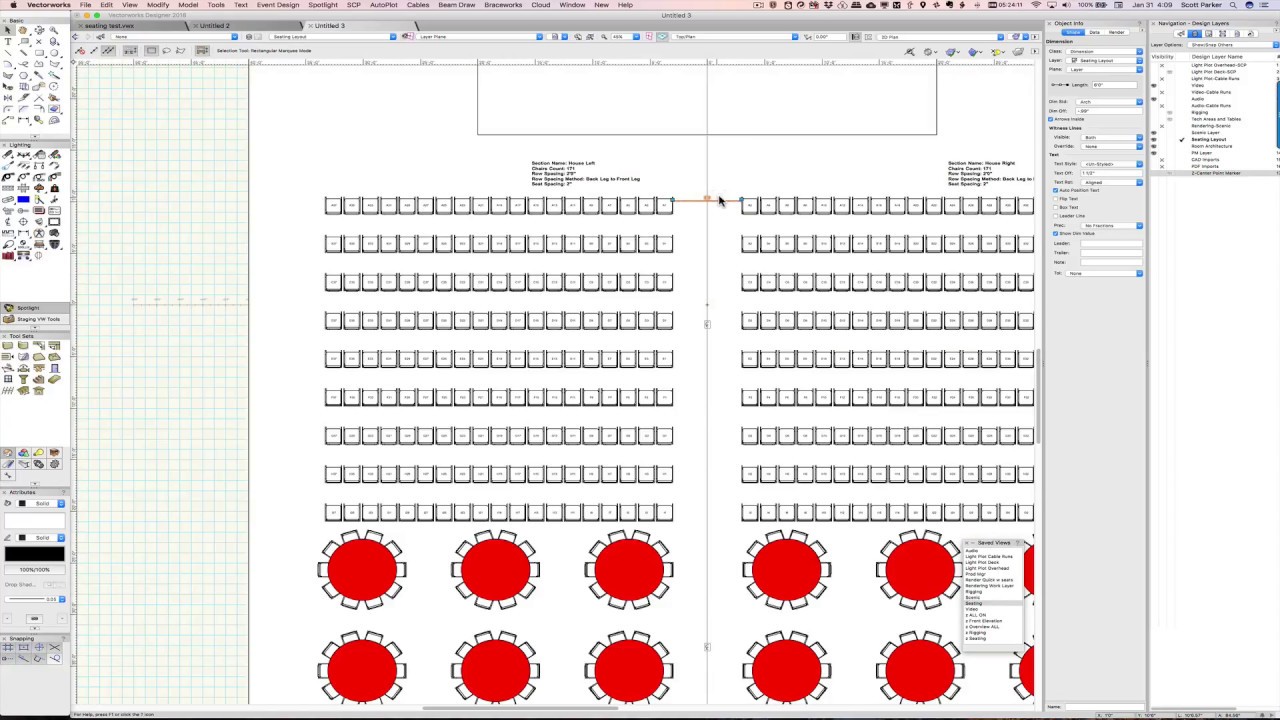The image size is (1280, 720).
Task: Select the Mirror tool
Action: (8, 98)
